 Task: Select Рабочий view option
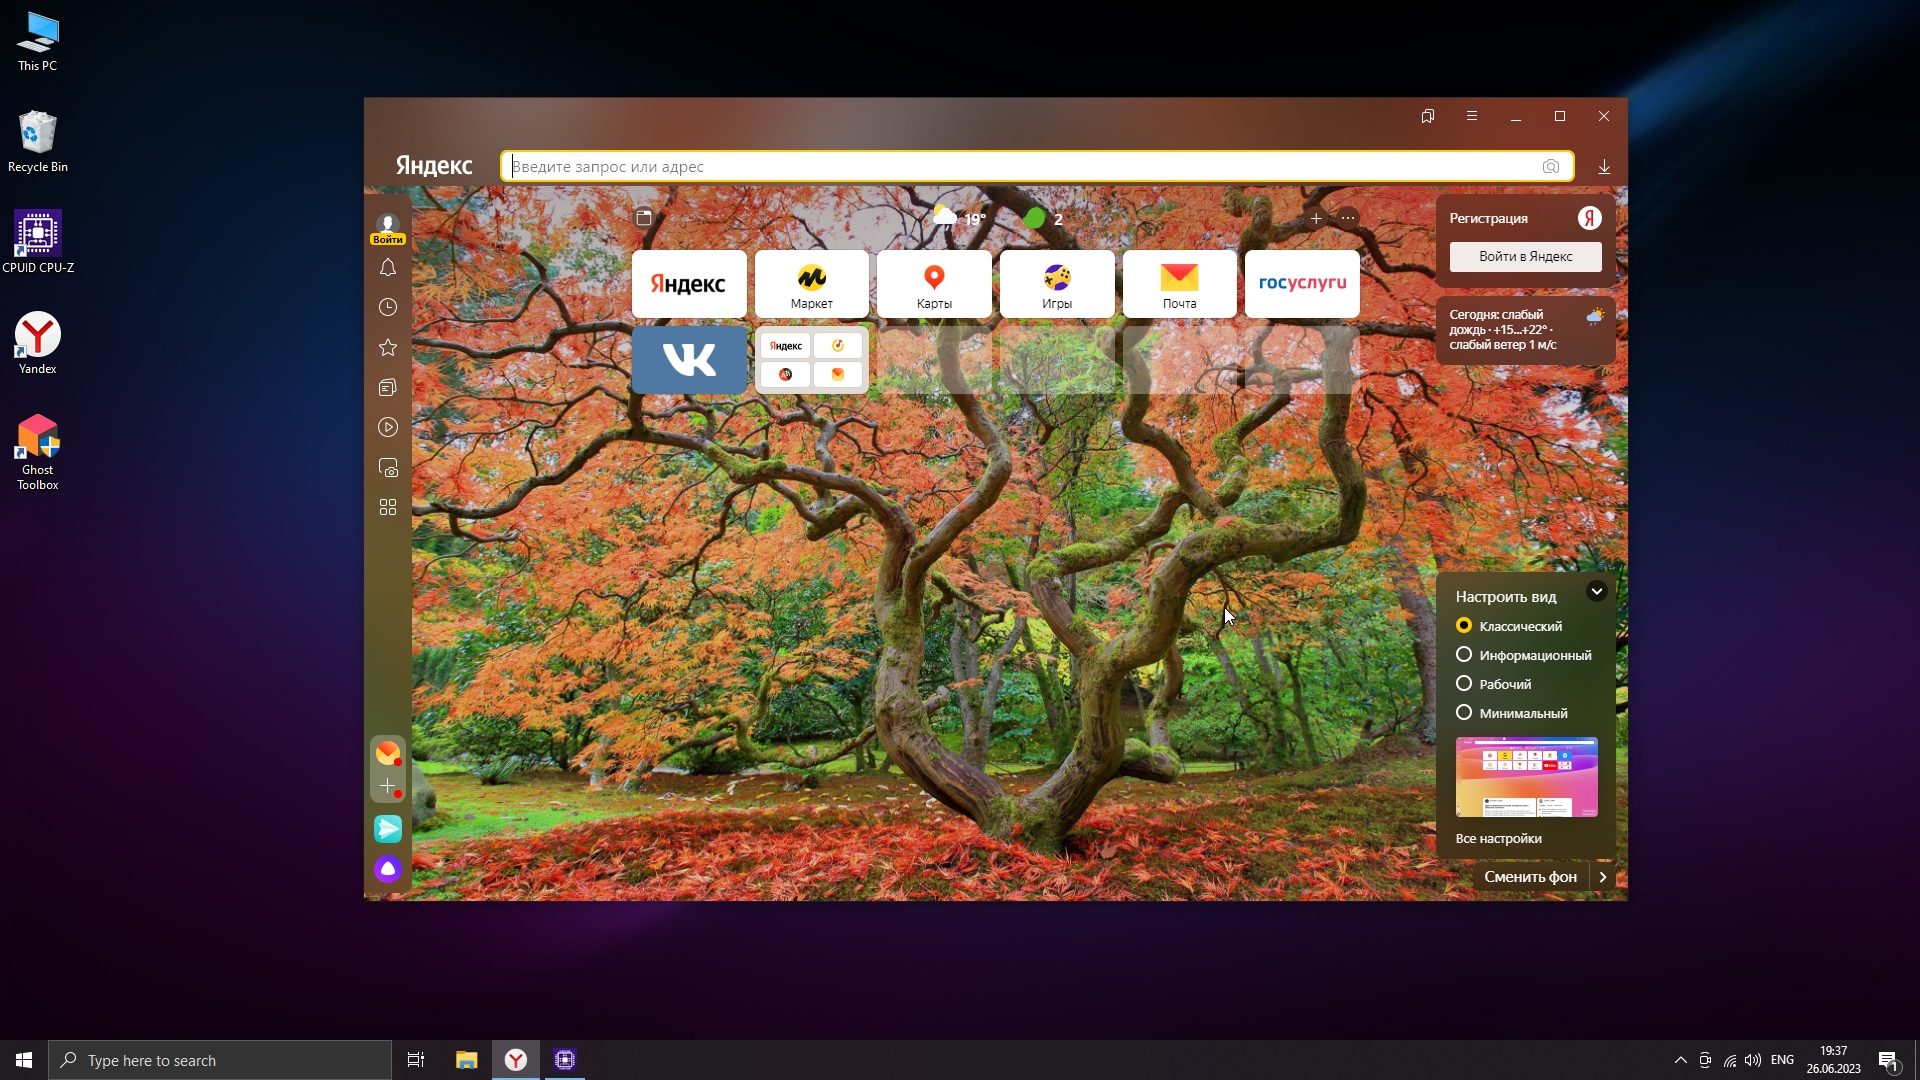1464,684
